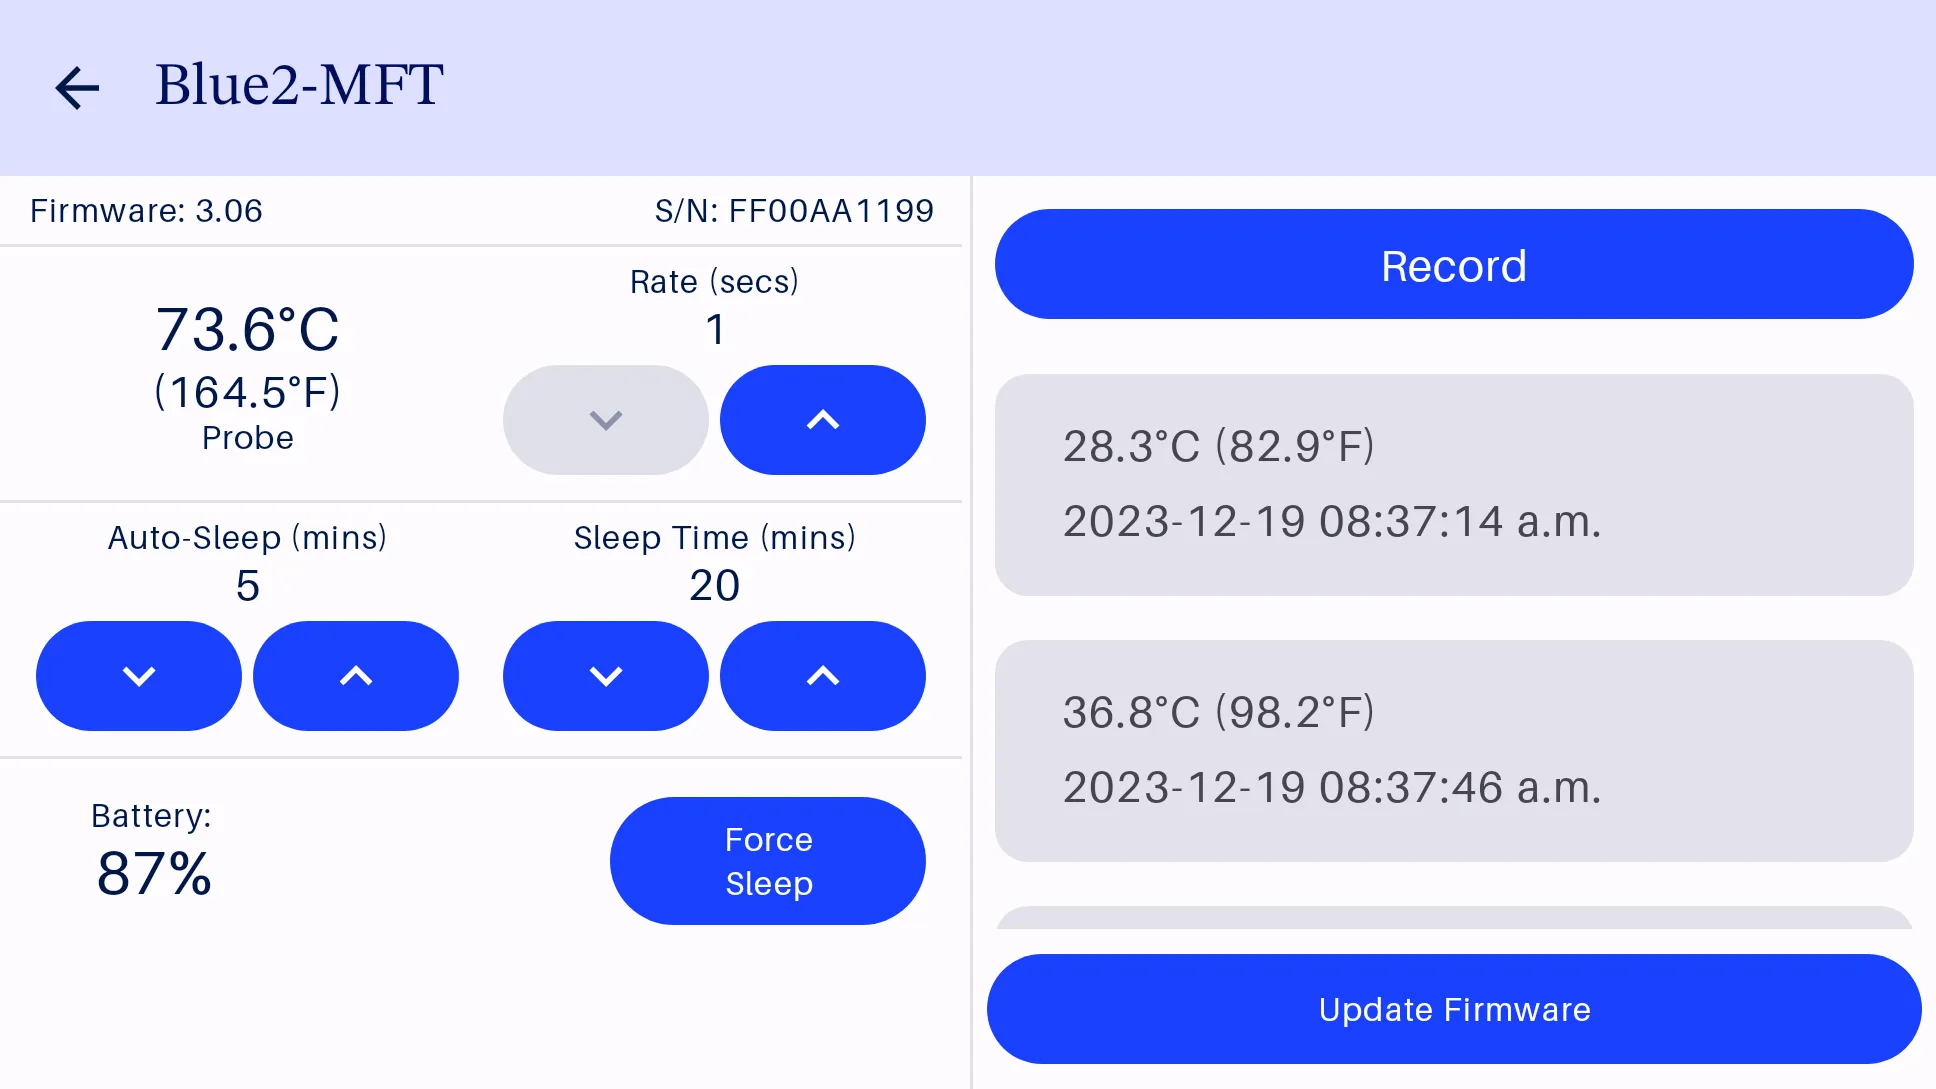Image resolution: width=1936 pixels, height=1089 pixels.
Task: Expand Rate seconds down dropdown
Action: click(606, 419)
